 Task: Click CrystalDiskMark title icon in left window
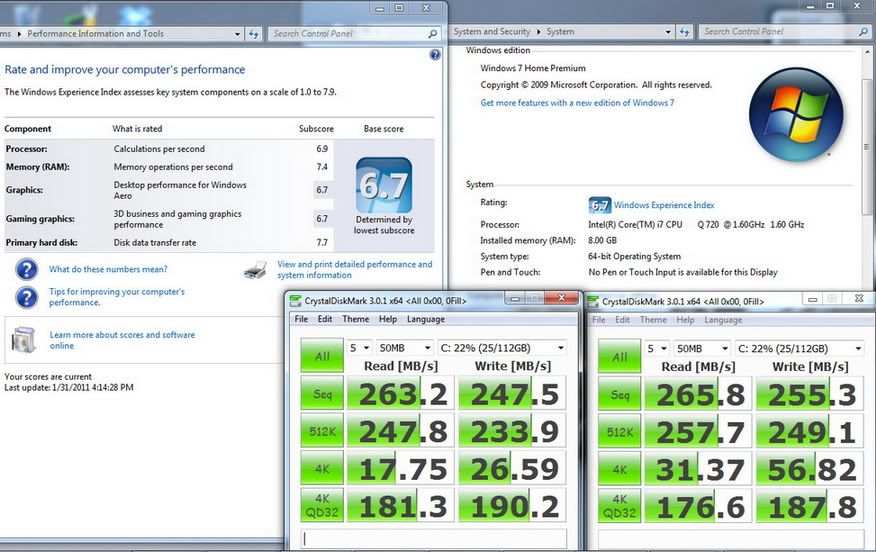click(x=295, y=301)
